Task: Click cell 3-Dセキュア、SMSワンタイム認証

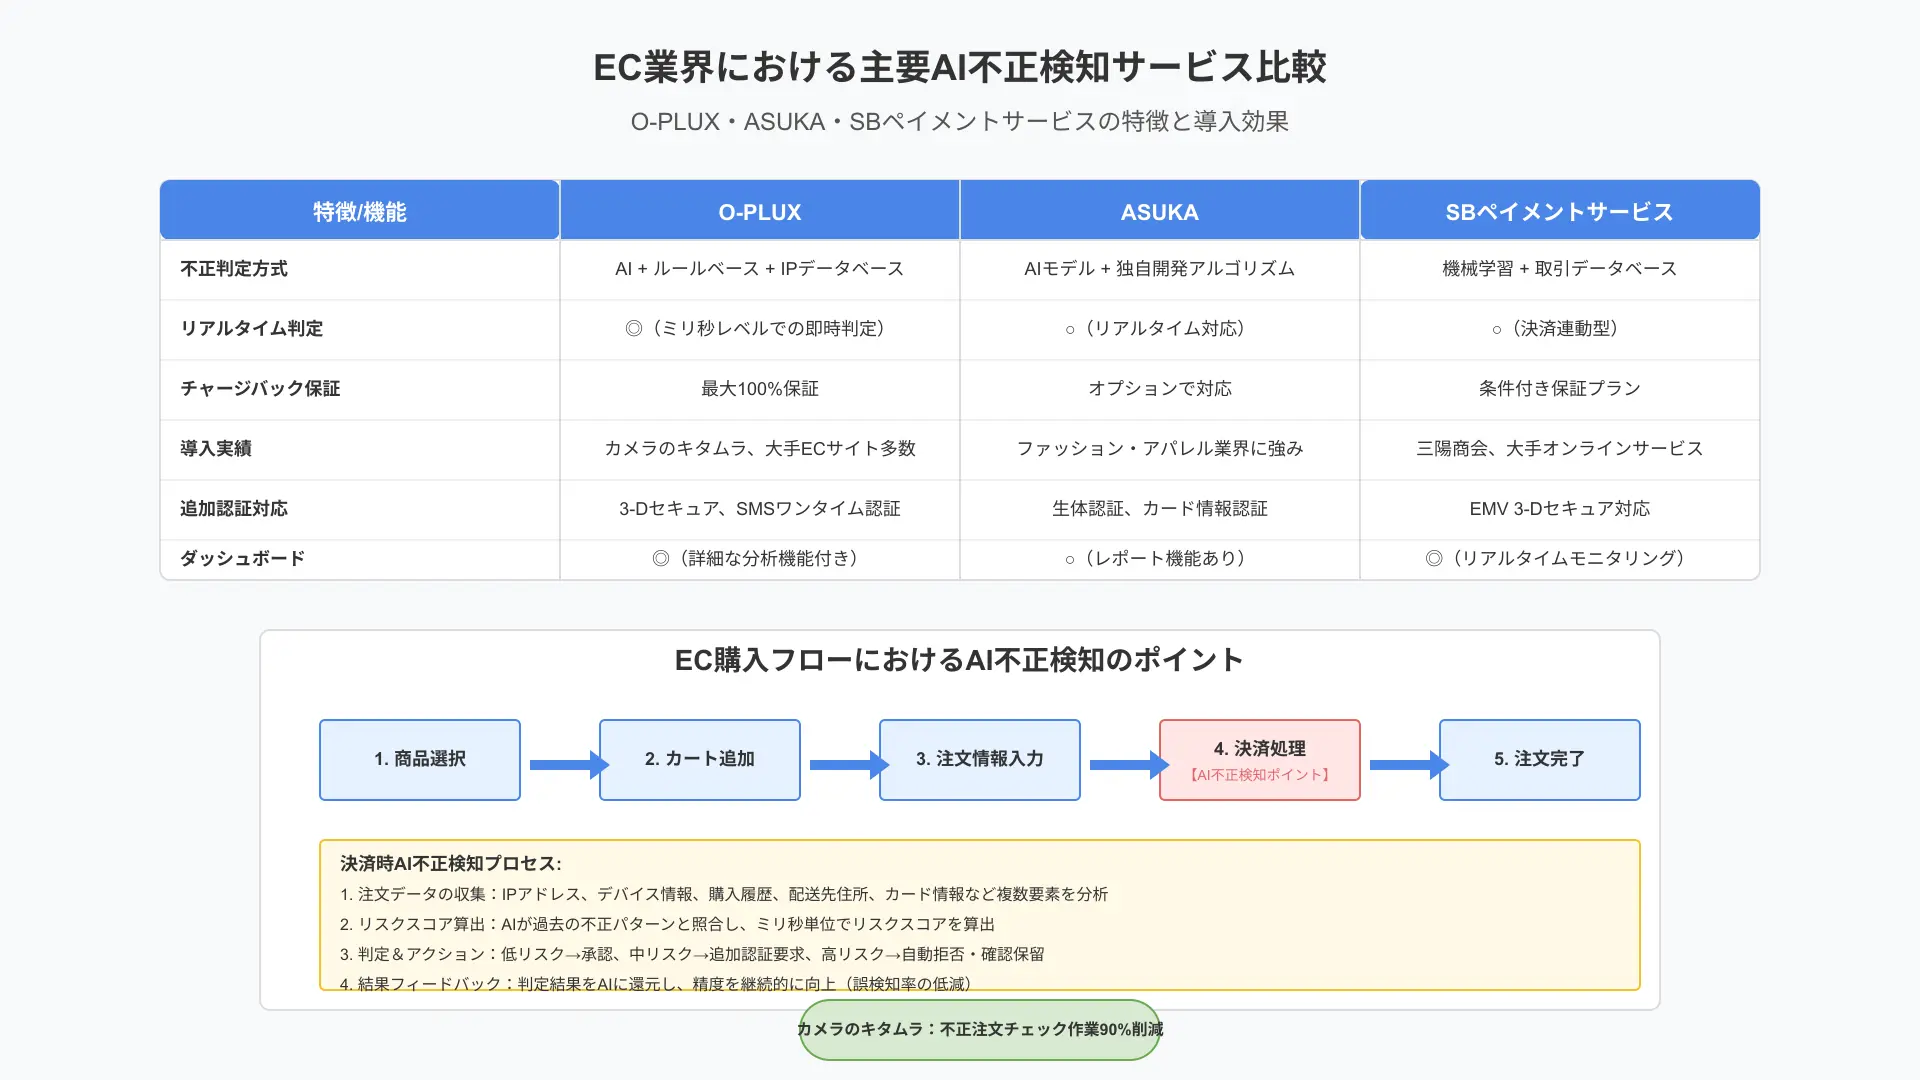Action: 760,509
